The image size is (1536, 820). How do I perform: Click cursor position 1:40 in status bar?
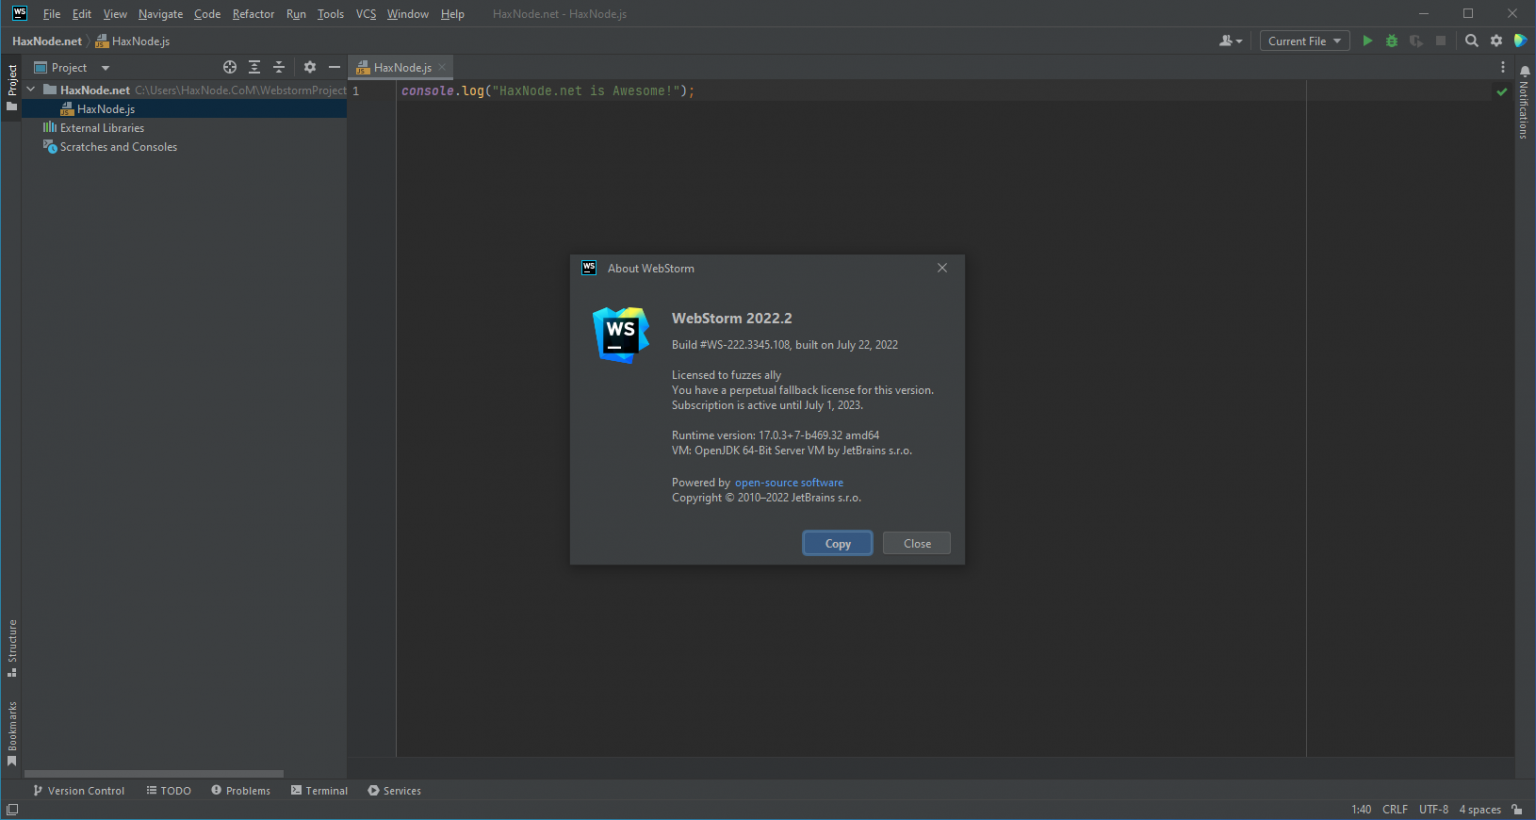[1361, 809]
